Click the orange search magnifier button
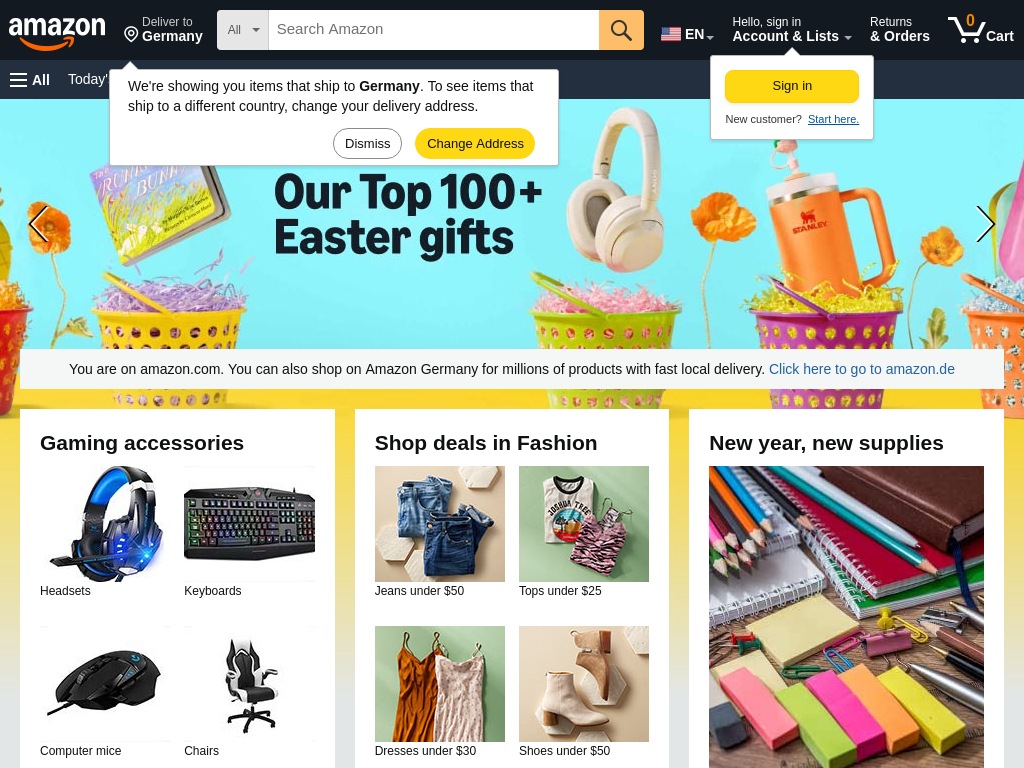The height and width of the screenshot is (768, 1024). pos(621,30)
